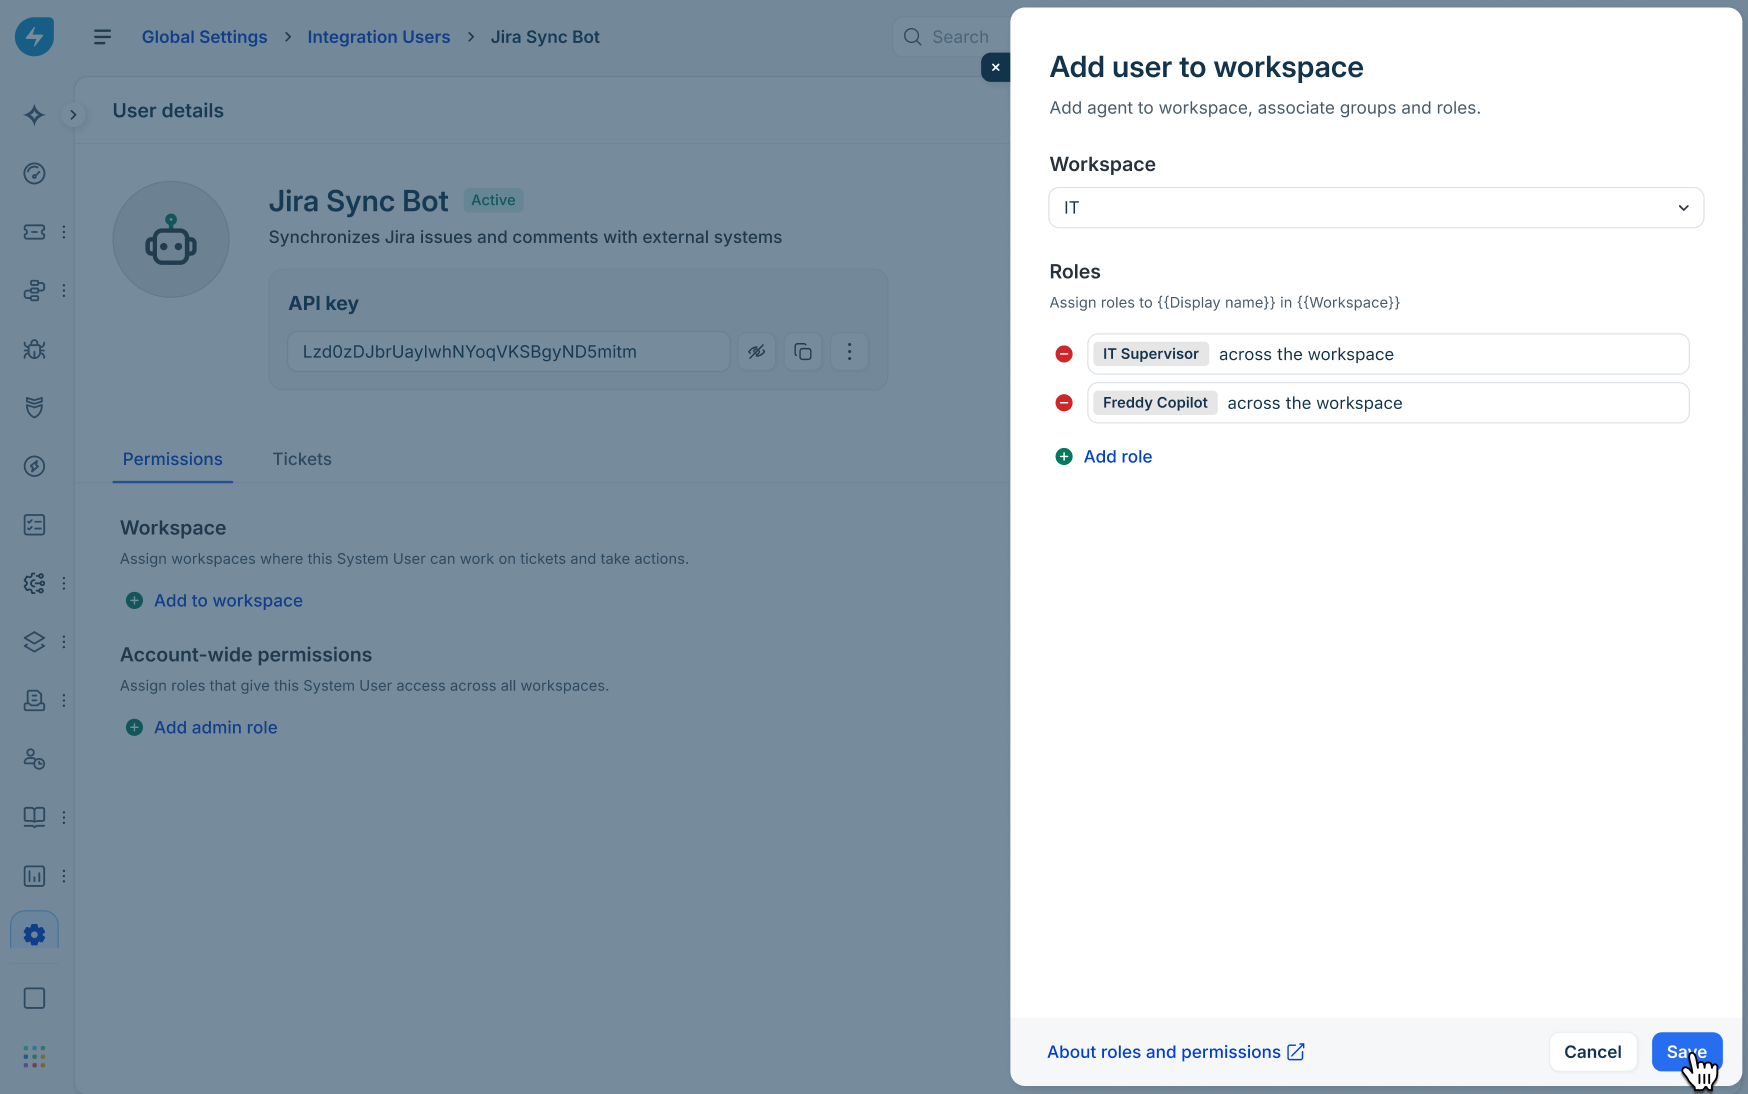
Task: Open the workflow nodes icon in sidebar
Action: click(x=34, y=291)
